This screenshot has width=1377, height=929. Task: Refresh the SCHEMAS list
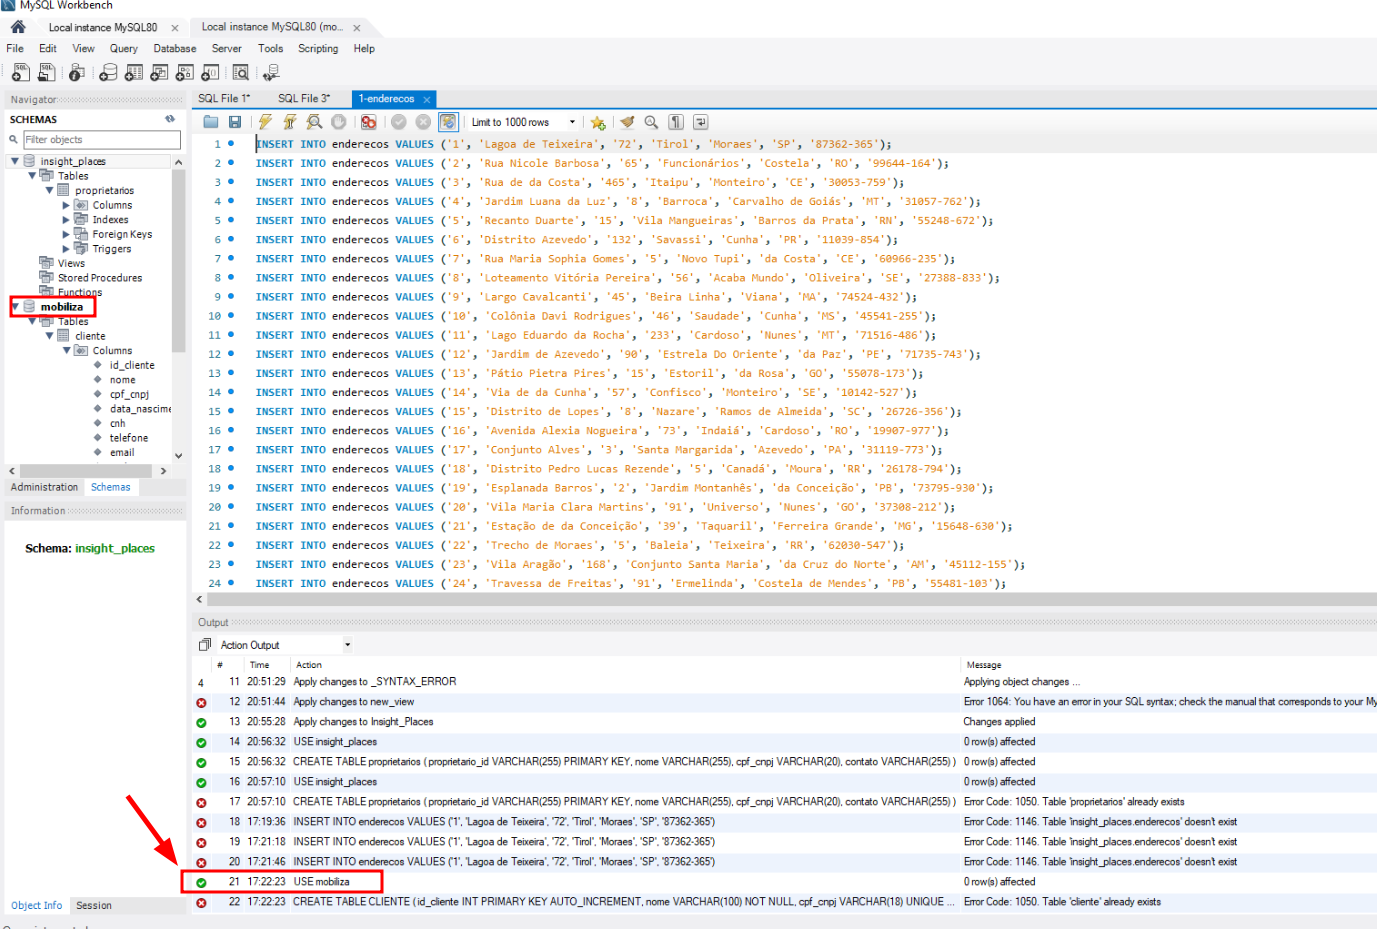[x=168, y=119]
